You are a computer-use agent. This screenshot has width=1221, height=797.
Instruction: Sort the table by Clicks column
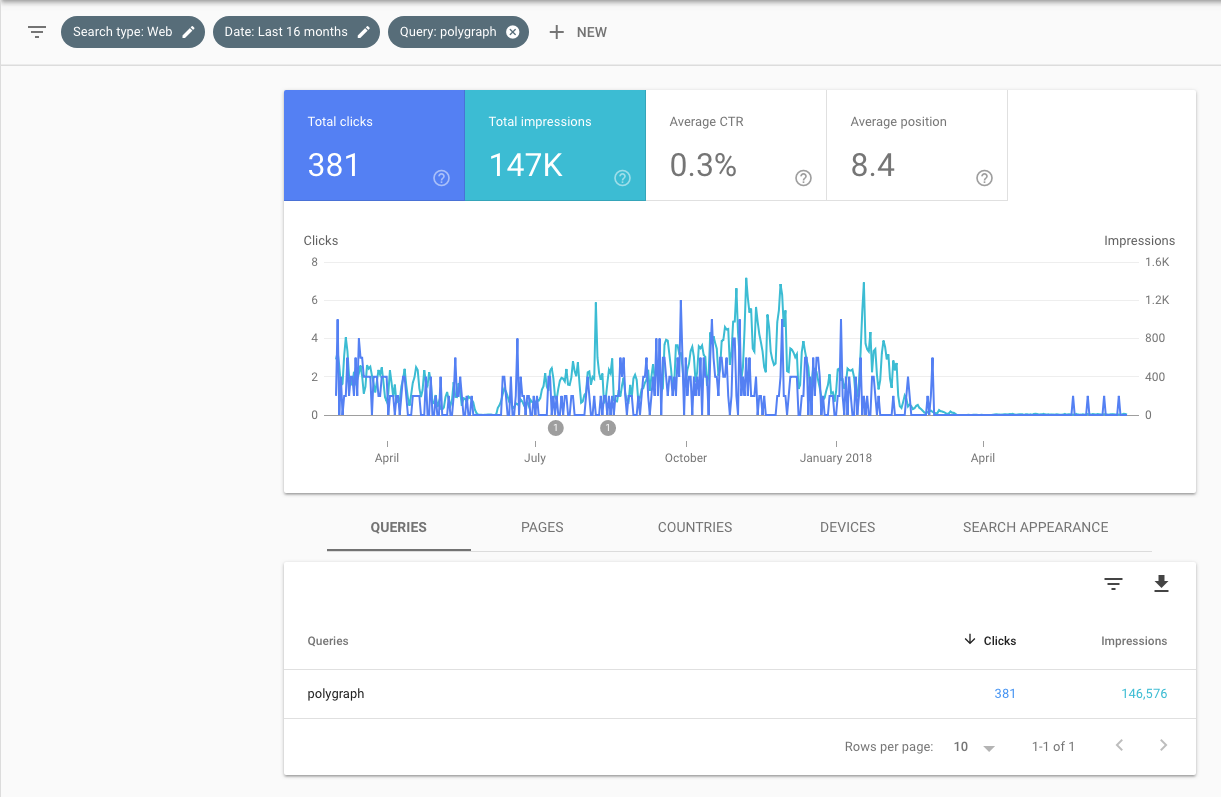click(x=990, y=641)
